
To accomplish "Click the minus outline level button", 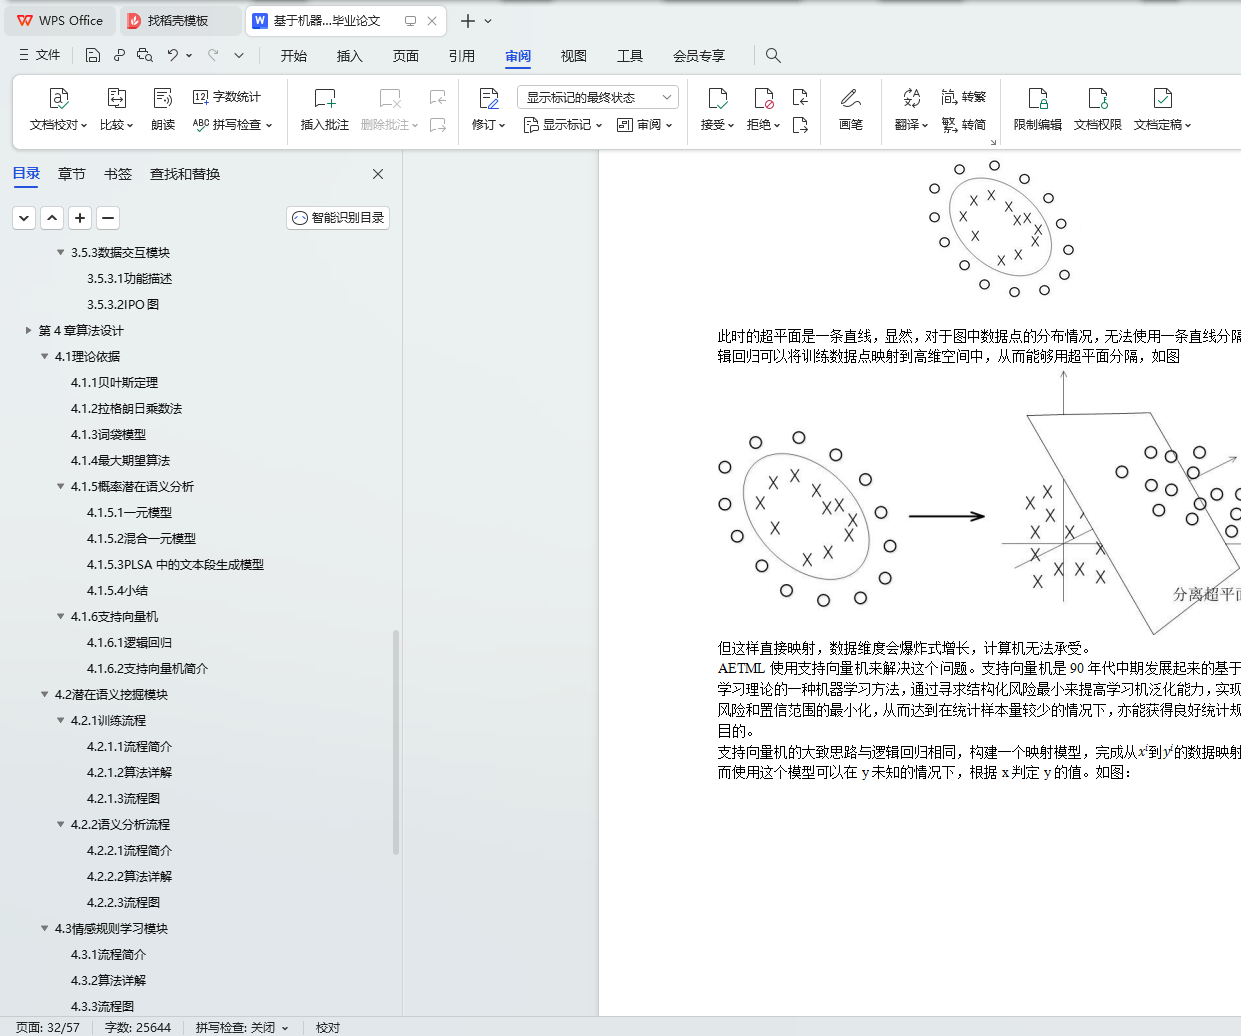I will tap(108, 218).
